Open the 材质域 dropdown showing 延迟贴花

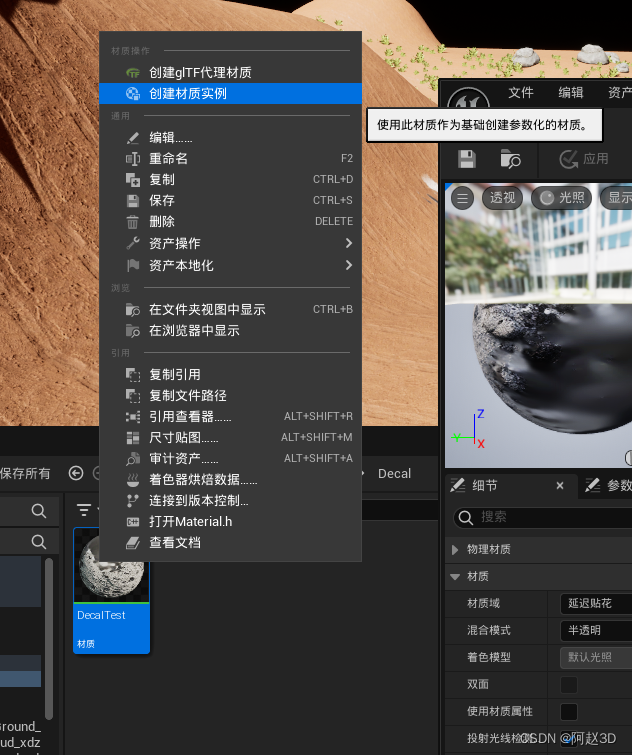595,603
